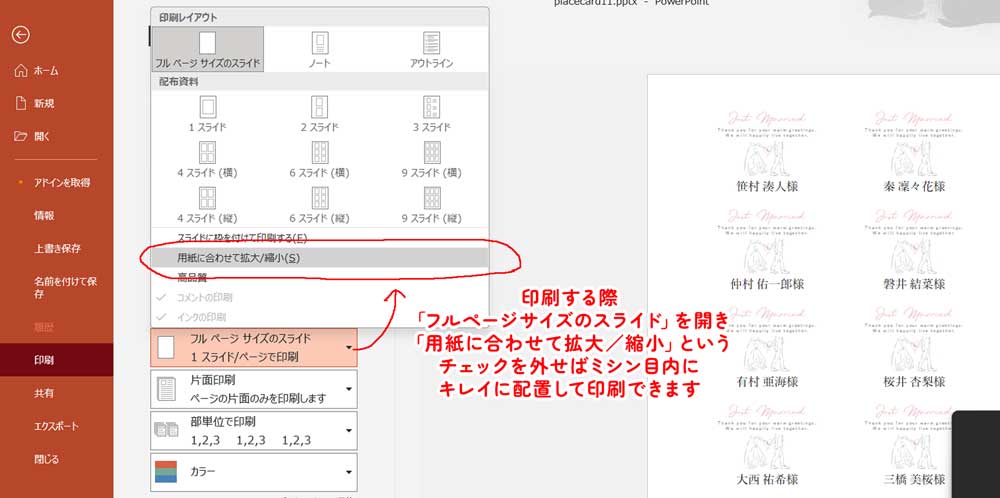Select 3 スライド handout layout
1000x498 pixels.
431,113
